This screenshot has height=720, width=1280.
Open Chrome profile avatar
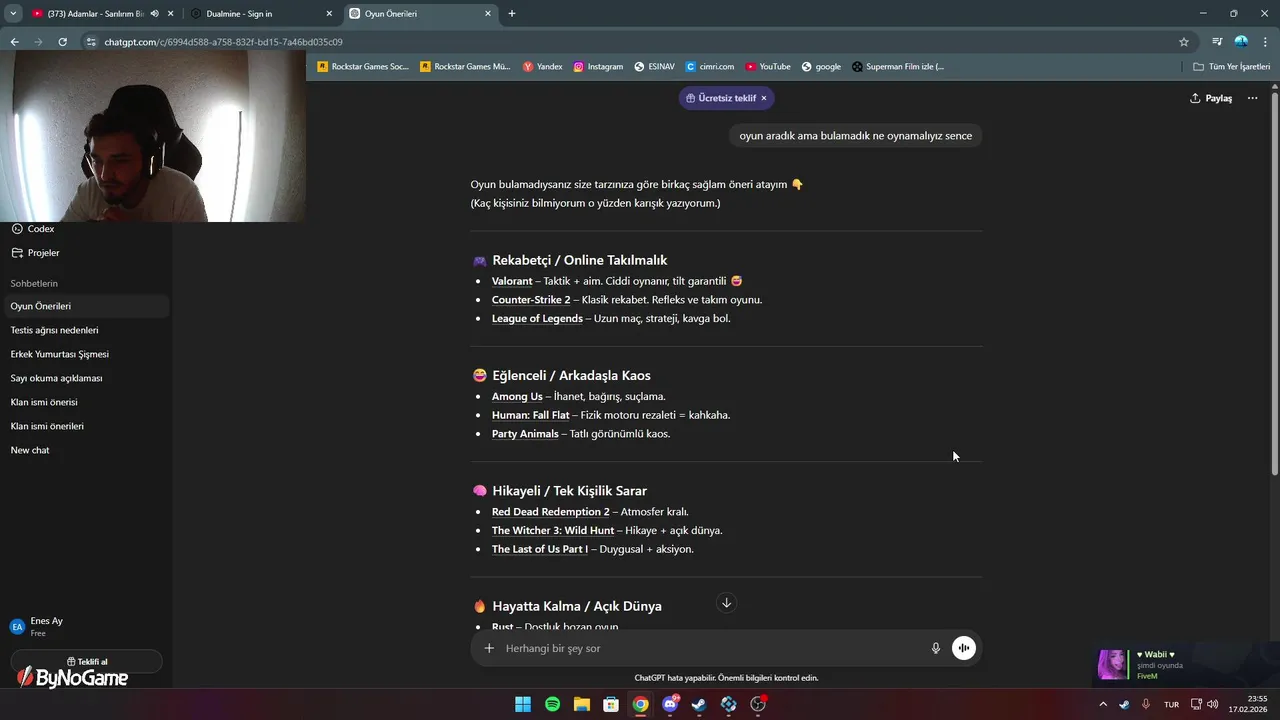(1241, 42)
